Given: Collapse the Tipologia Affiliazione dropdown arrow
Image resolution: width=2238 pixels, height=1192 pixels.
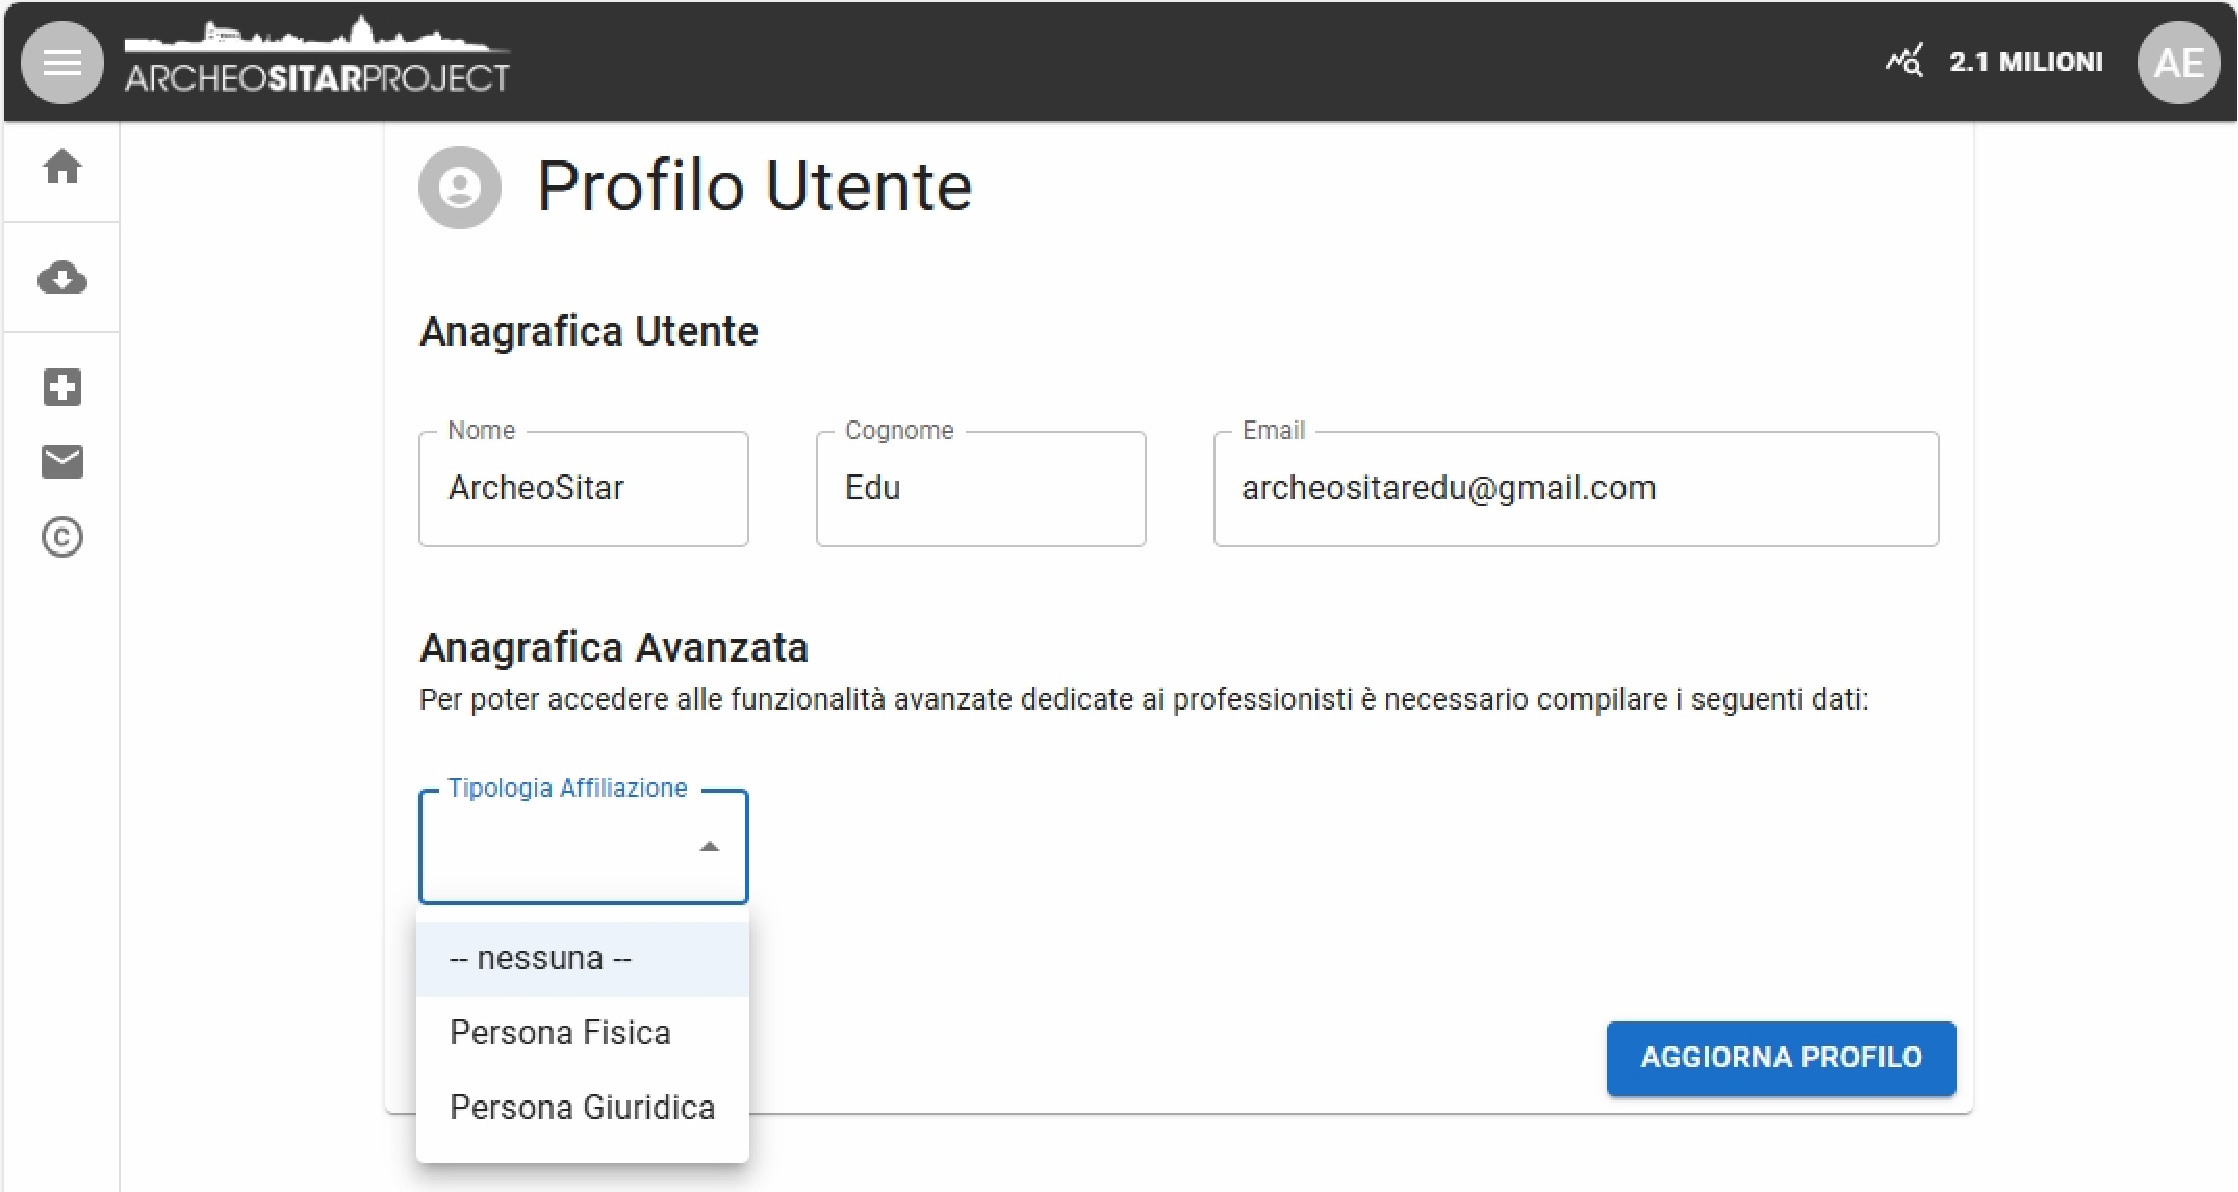Looking at the screenshot, I should 709,847.
